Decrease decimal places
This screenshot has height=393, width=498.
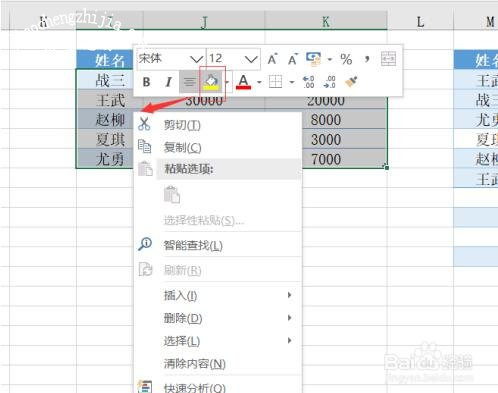(x=329, y=82)
